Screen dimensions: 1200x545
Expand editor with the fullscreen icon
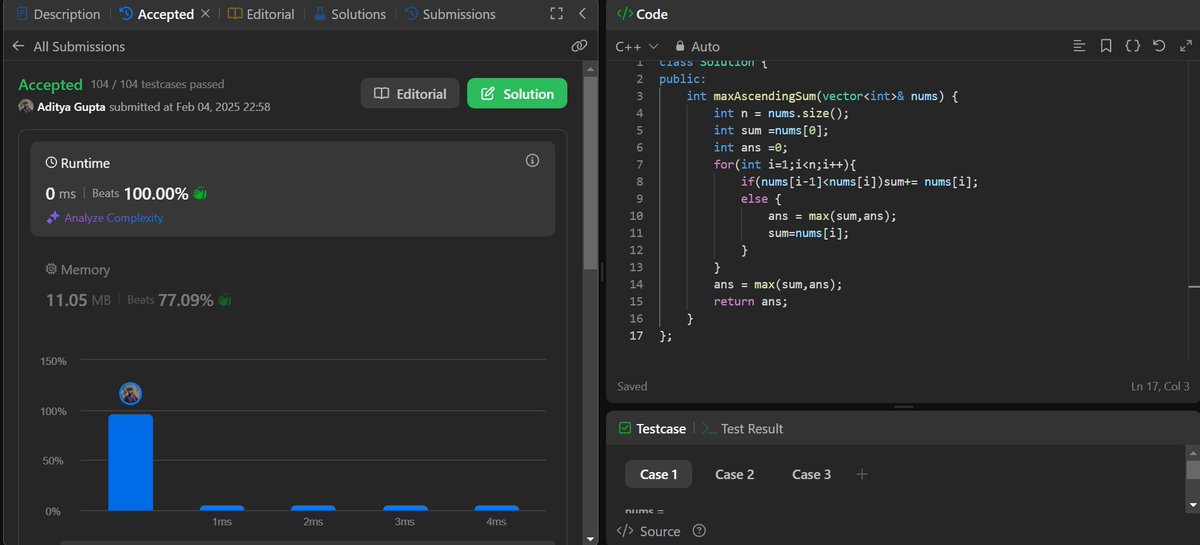[1185, 46]
